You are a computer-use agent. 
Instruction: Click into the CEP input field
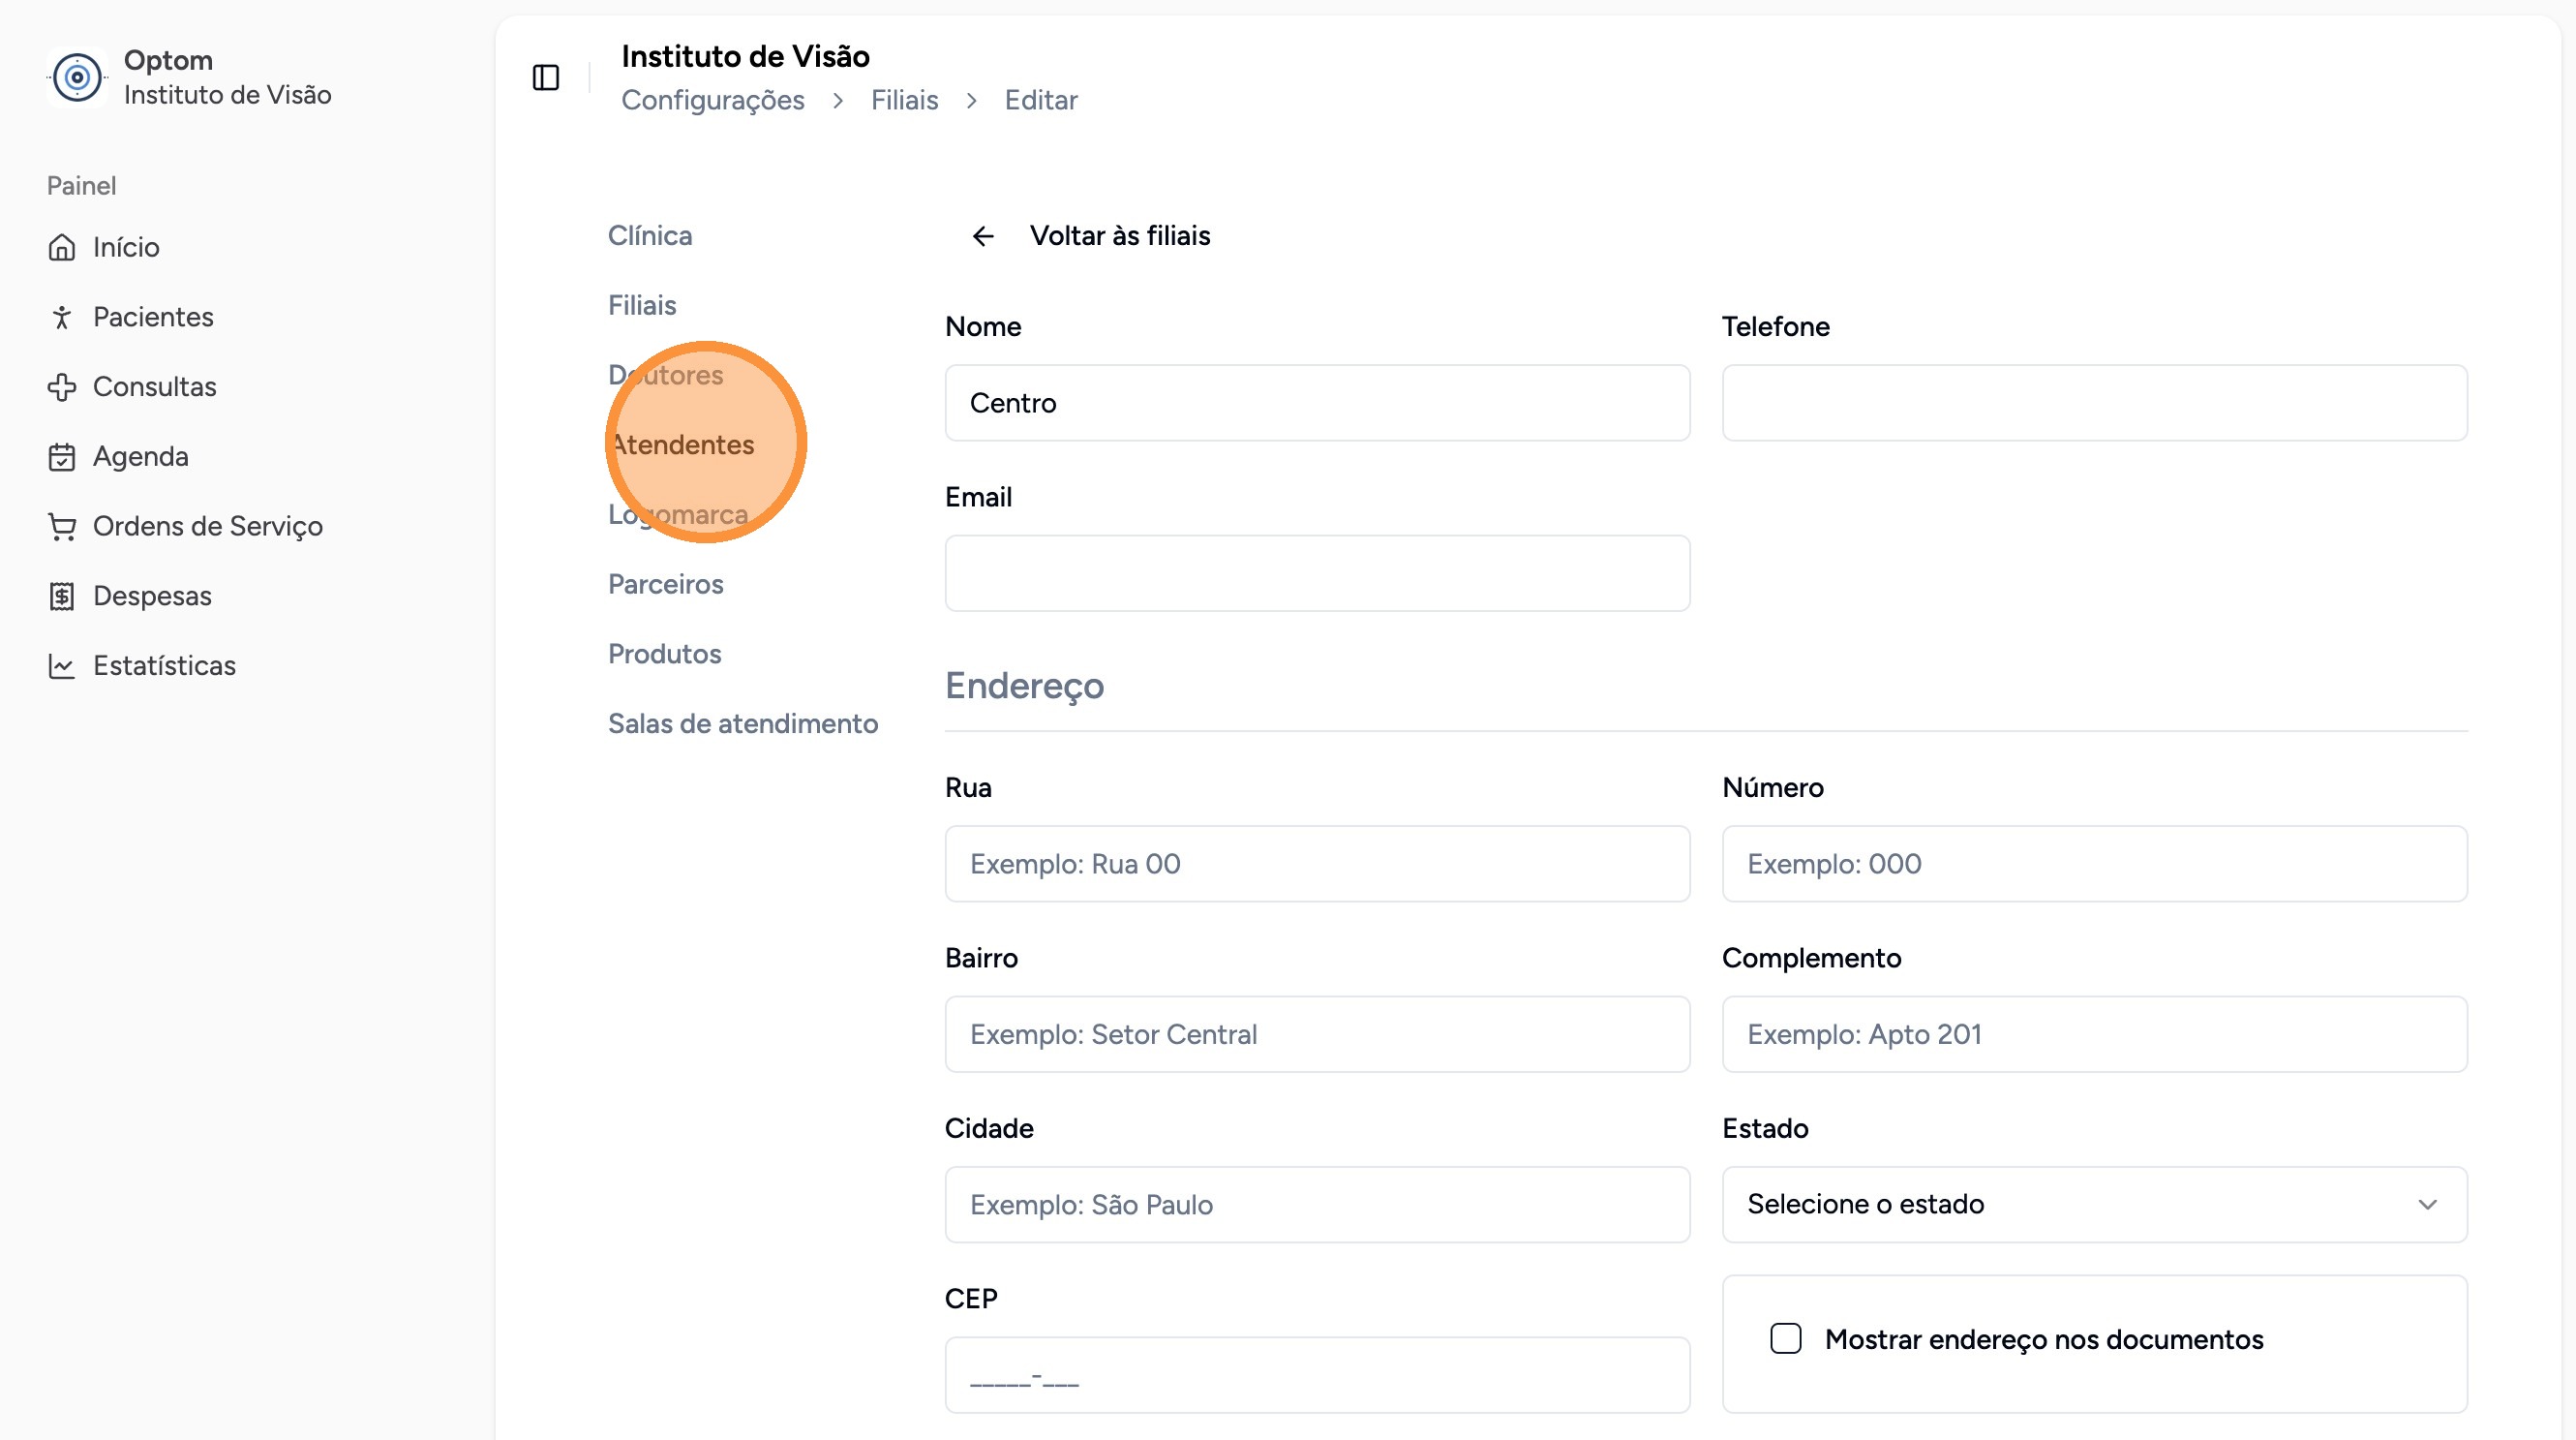pyautogui.click(x=1317, y=1375)
